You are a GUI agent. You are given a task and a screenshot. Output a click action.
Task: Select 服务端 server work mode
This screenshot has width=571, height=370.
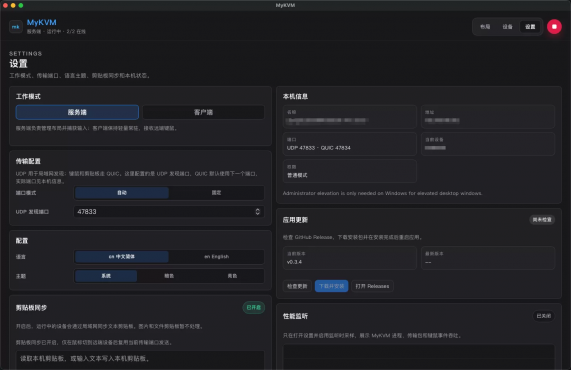click(77, 112)
